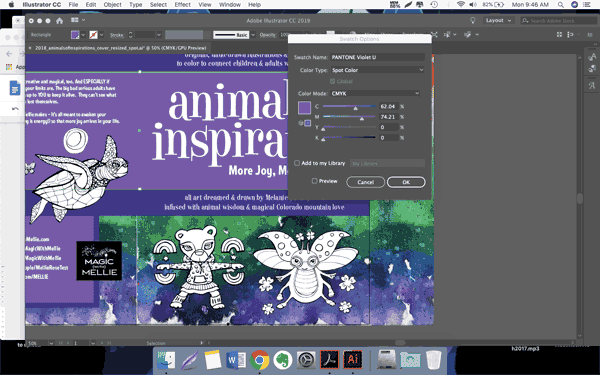This screenshot has width=600, height=375.
Task: Open the Help menu
Action: pos(254,5)
